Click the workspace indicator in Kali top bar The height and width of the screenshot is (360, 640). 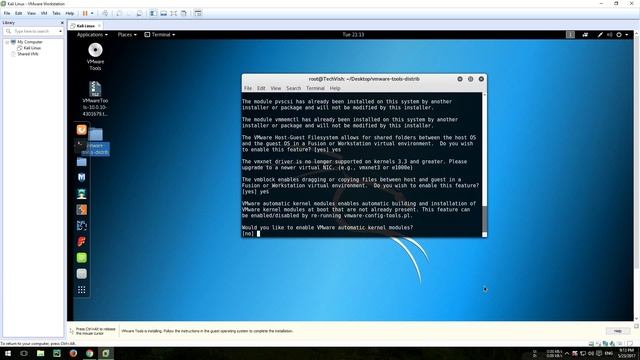(570, 35)
